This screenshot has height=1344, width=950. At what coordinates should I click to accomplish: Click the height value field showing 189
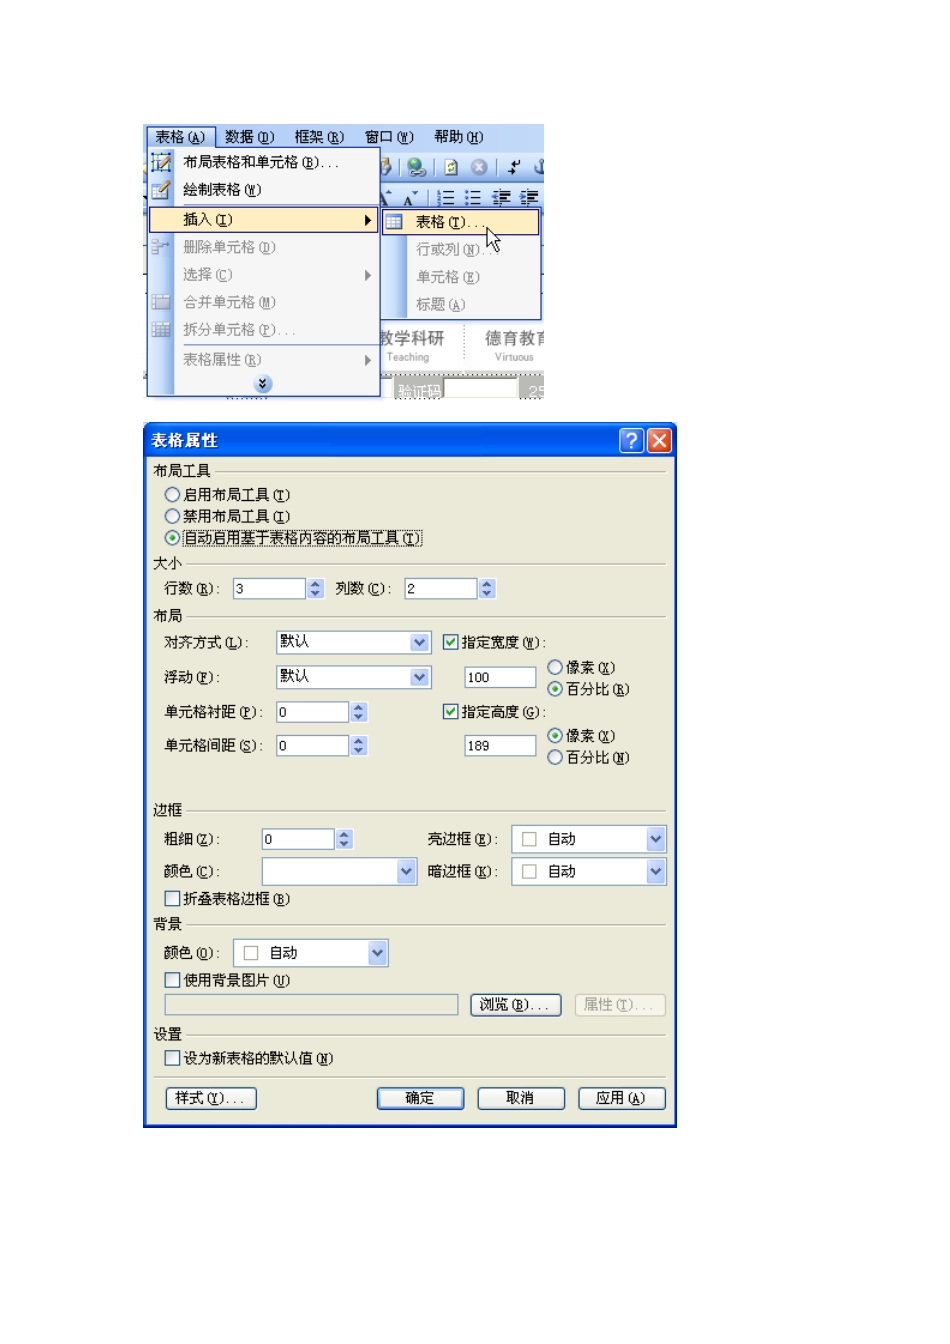click(x=500, y=746)
